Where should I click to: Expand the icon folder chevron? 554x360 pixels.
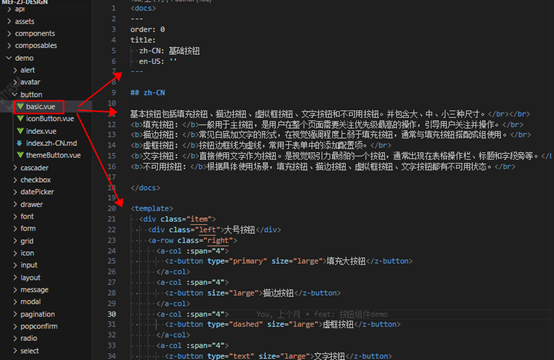(x=15, y=253)
